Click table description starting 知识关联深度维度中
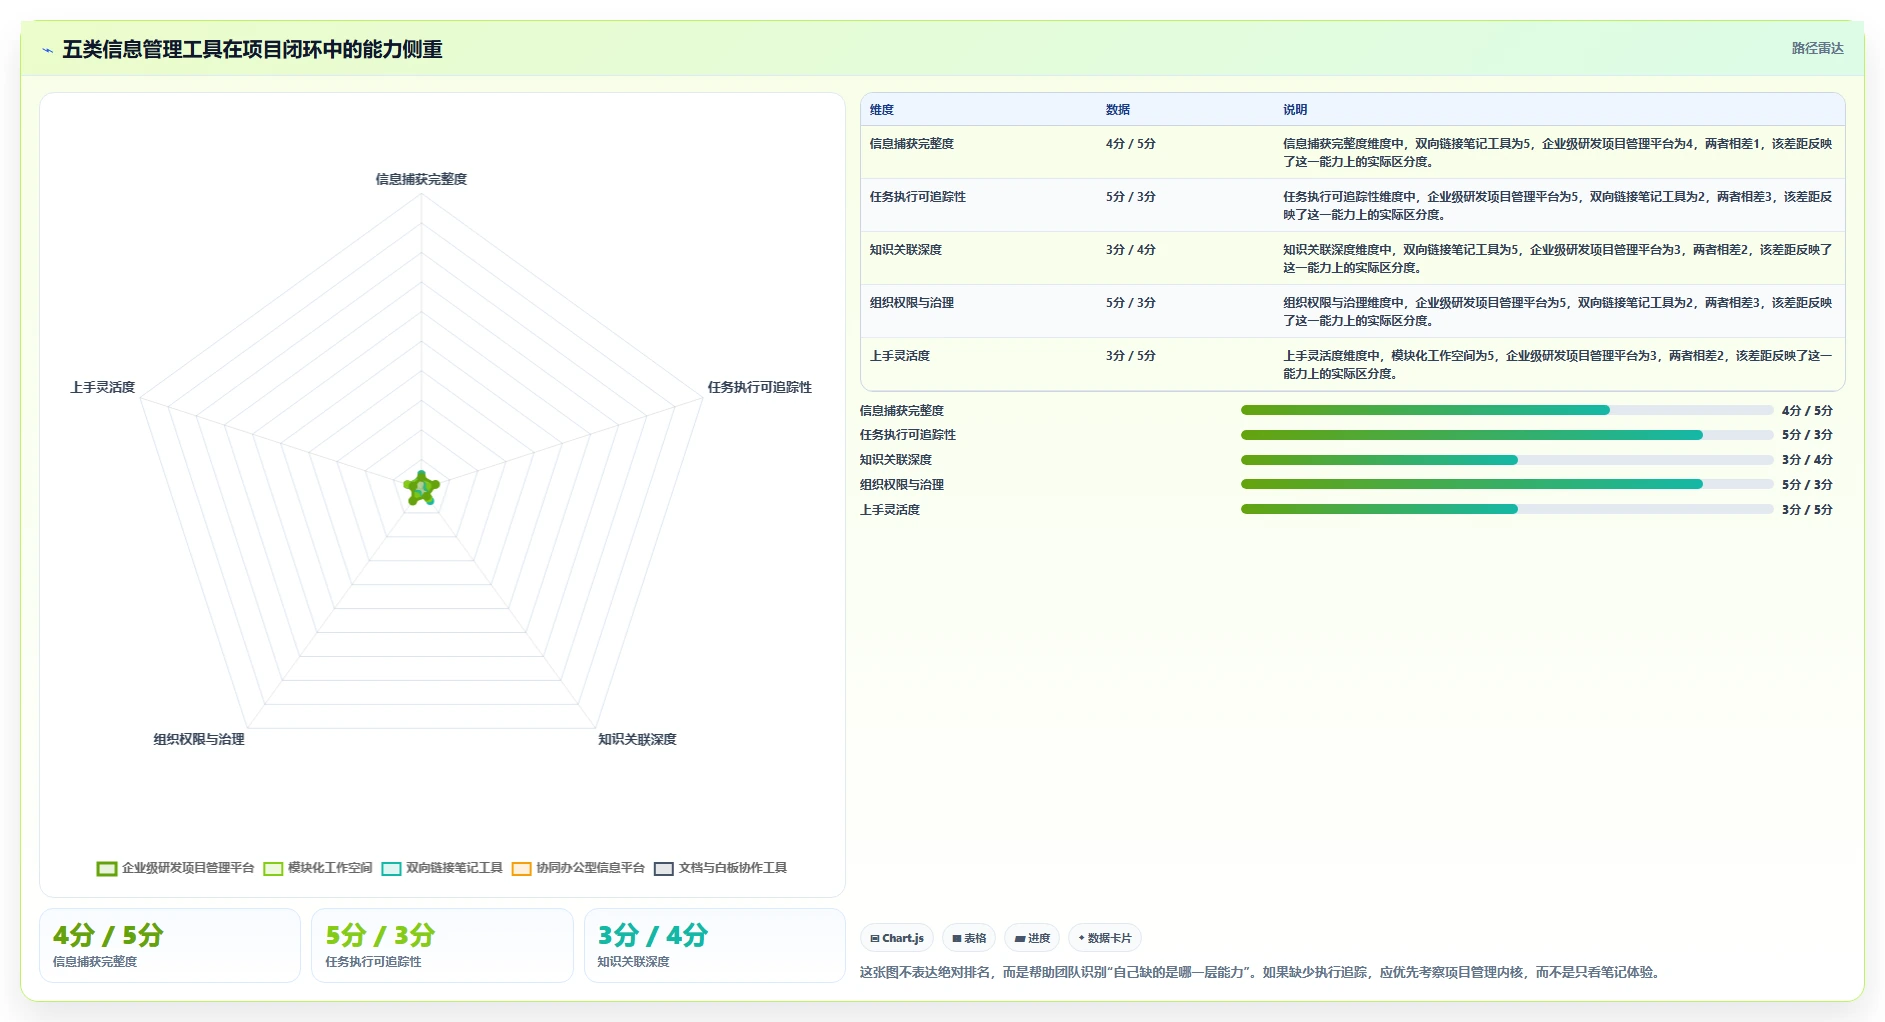 pos(1557,259)
